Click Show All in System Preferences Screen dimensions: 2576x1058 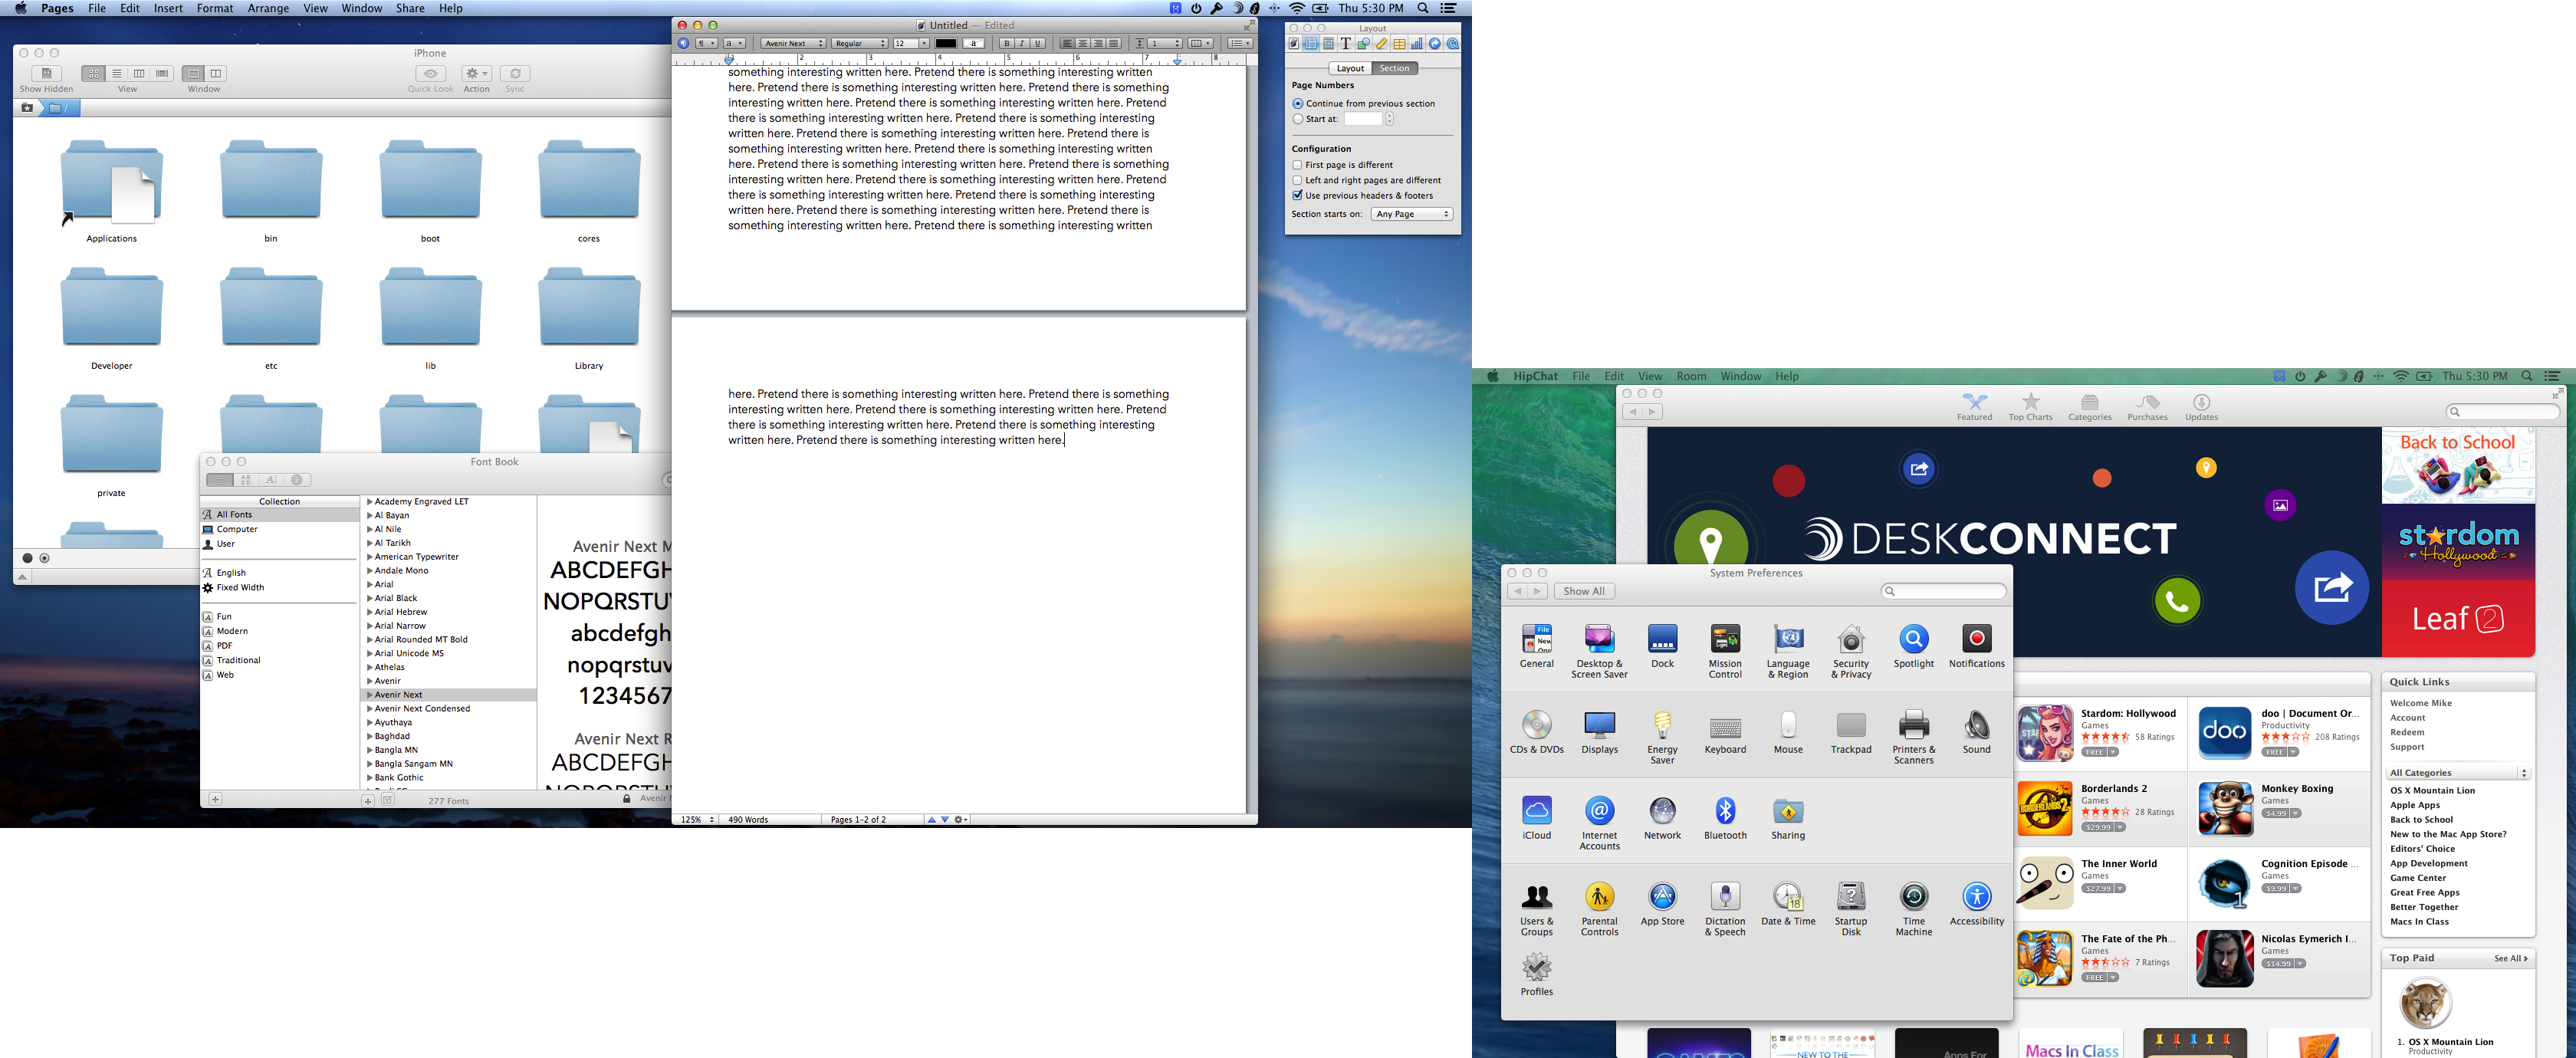(x=1584, y=591)
